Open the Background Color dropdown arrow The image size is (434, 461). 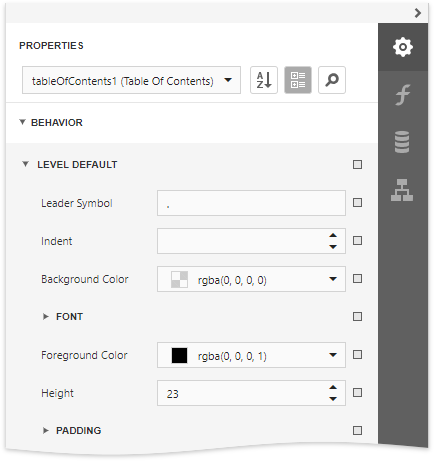[x=333, y=279]
